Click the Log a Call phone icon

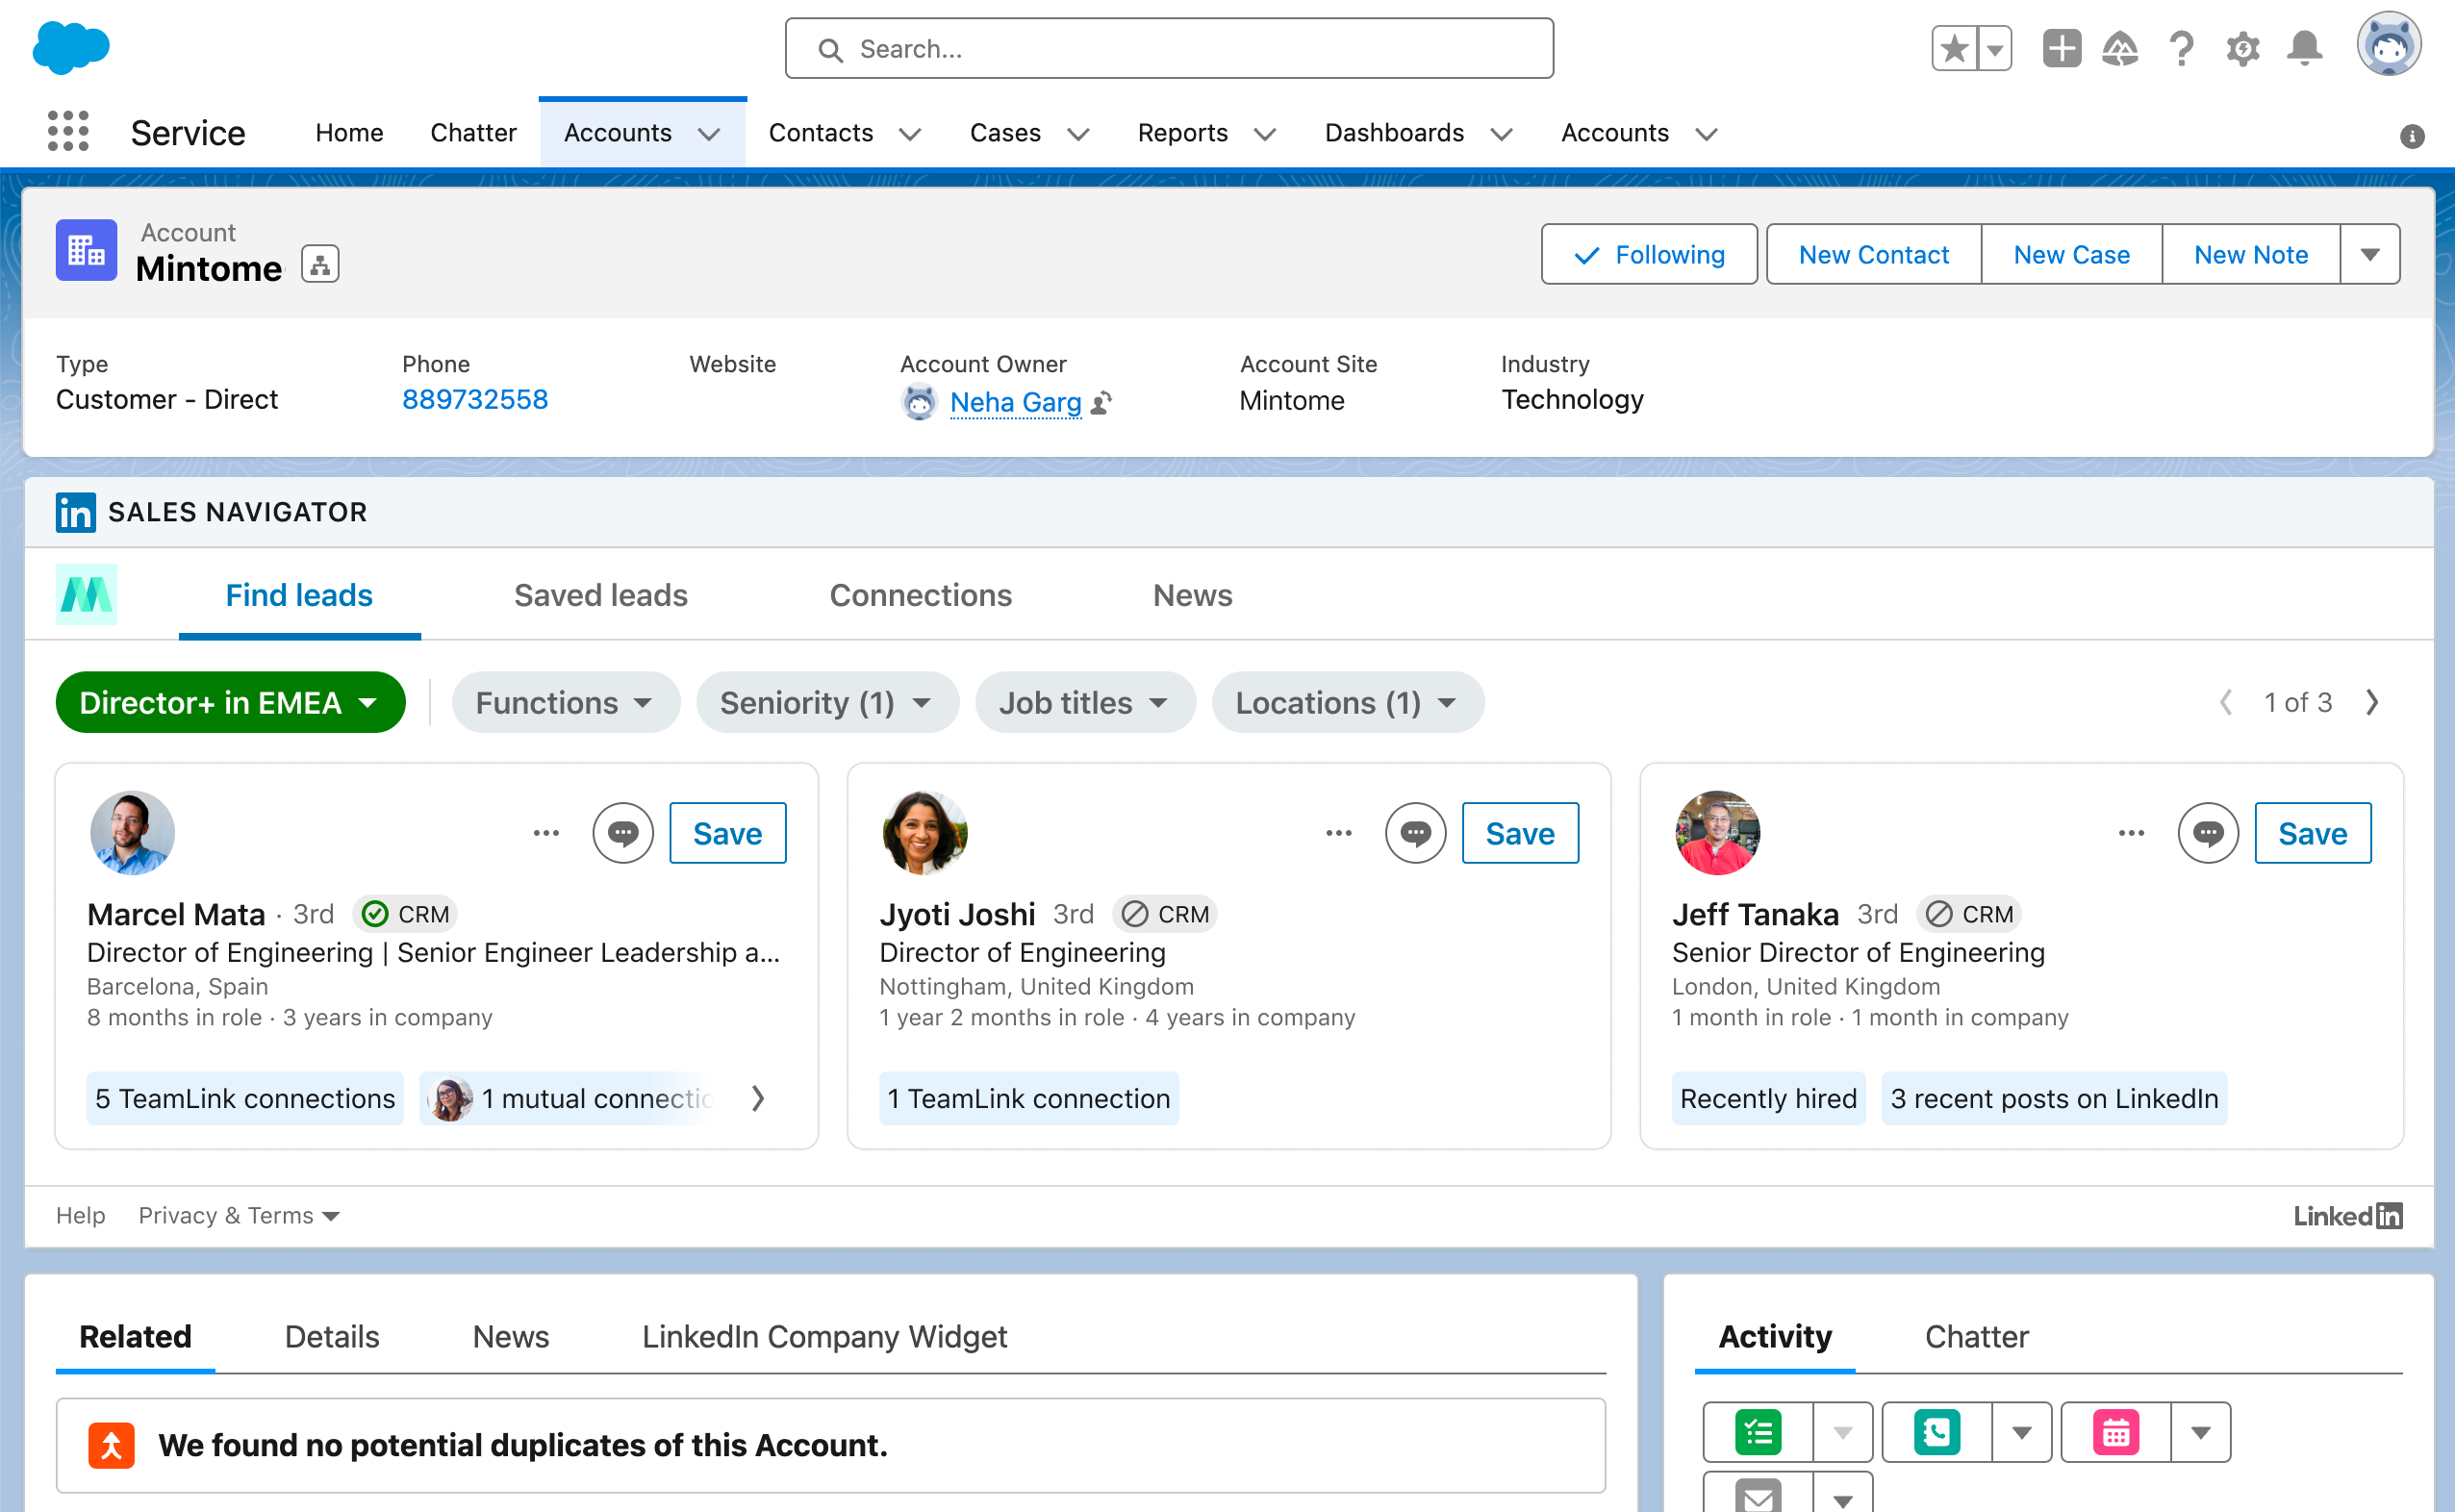coord(1937,1432)
